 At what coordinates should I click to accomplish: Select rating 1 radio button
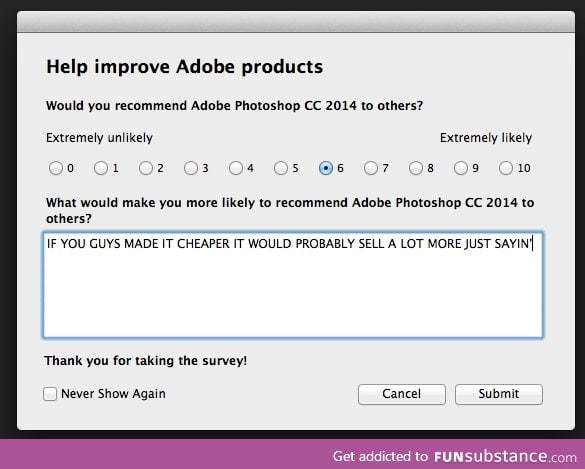coord(101,168)
